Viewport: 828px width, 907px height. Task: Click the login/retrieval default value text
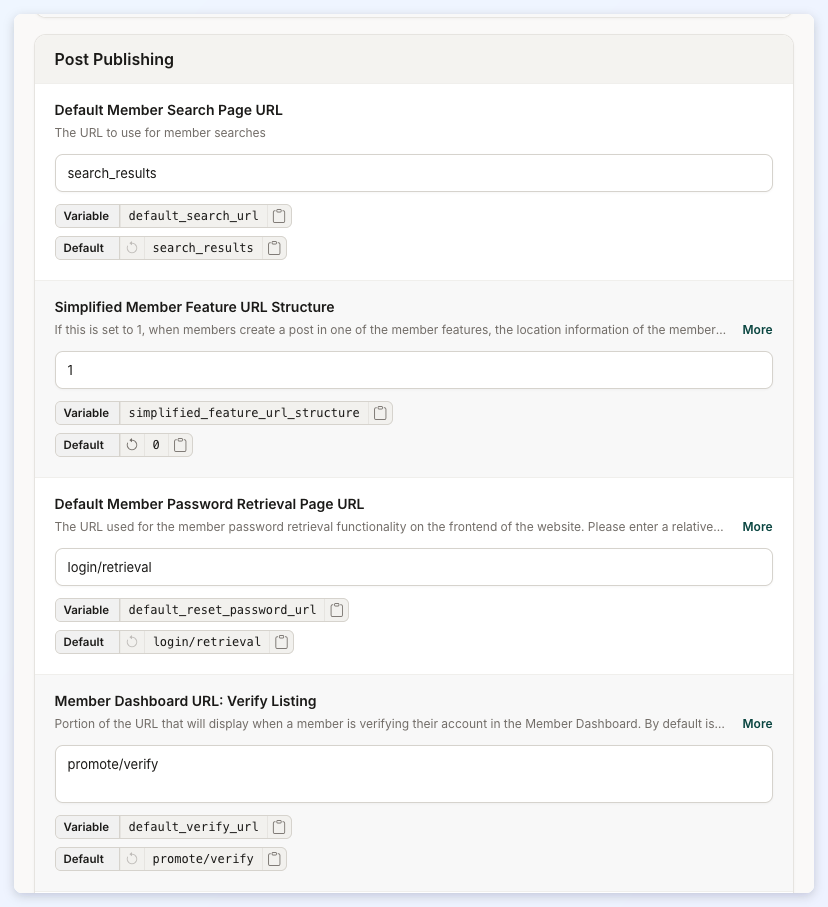(x=207, y=641)
